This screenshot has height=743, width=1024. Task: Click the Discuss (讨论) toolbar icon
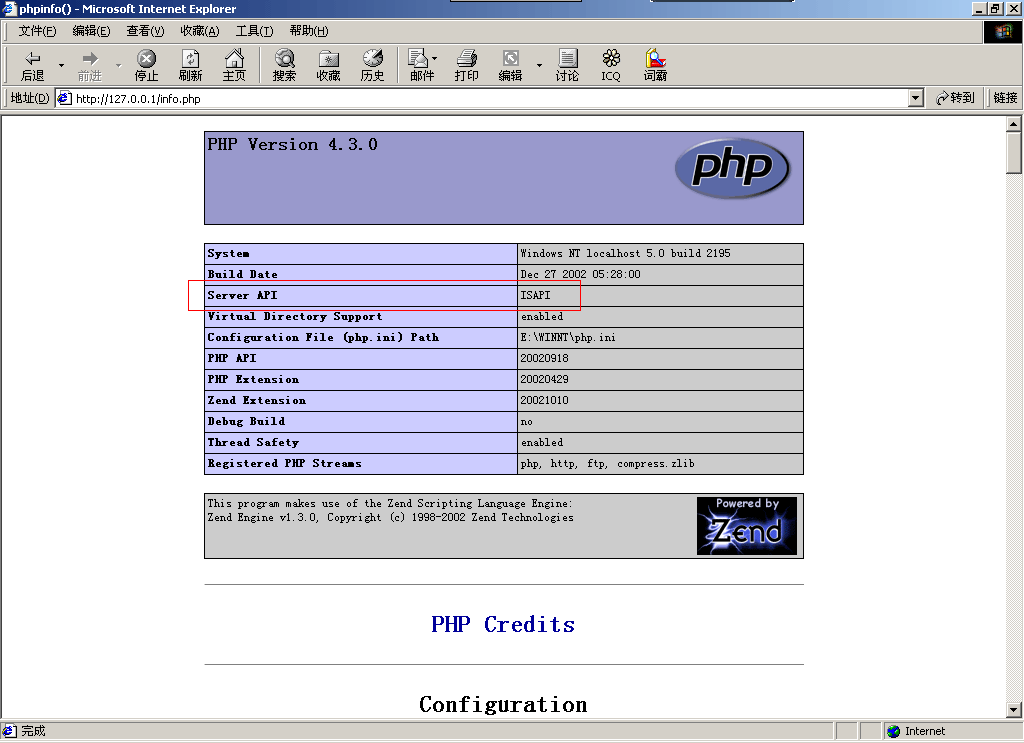pos(567,66)
